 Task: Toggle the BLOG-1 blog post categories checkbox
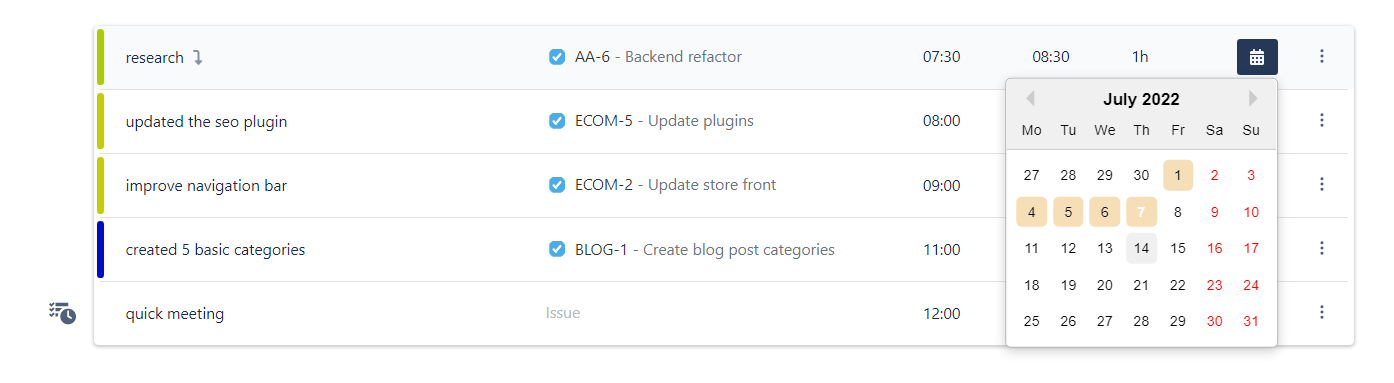[x=557, y=249]
